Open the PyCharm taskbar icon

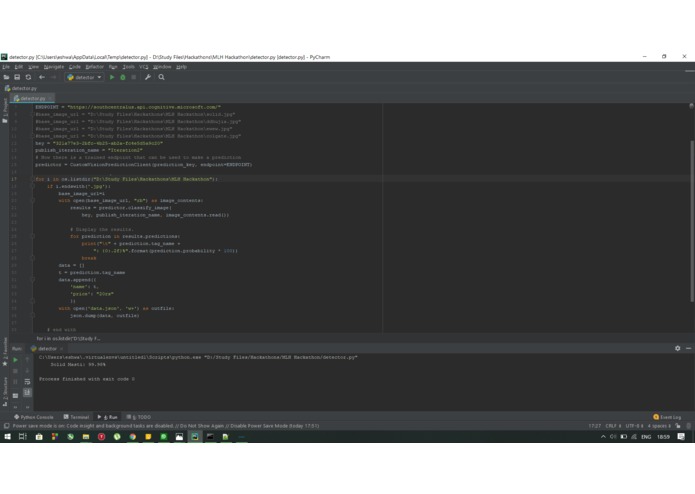point(195,437)
